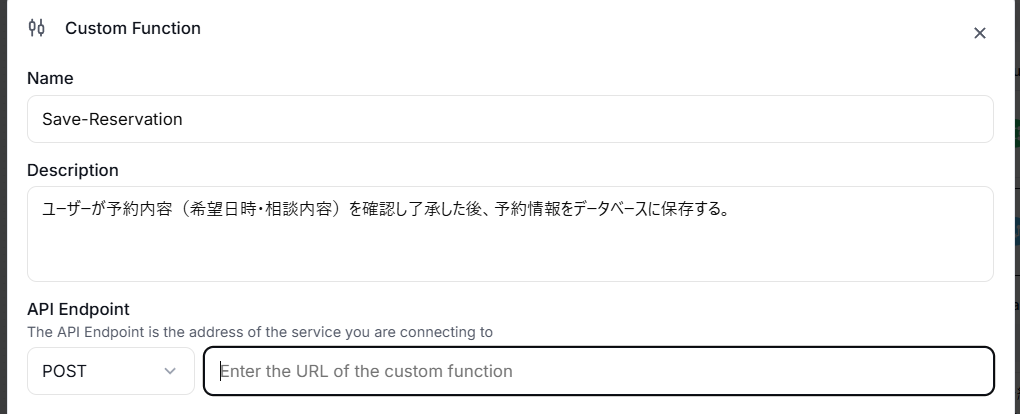The image size is (1020, 414).
Task: Click the 'Save-Reservation' text in Name box
Action: click(112, 119)
